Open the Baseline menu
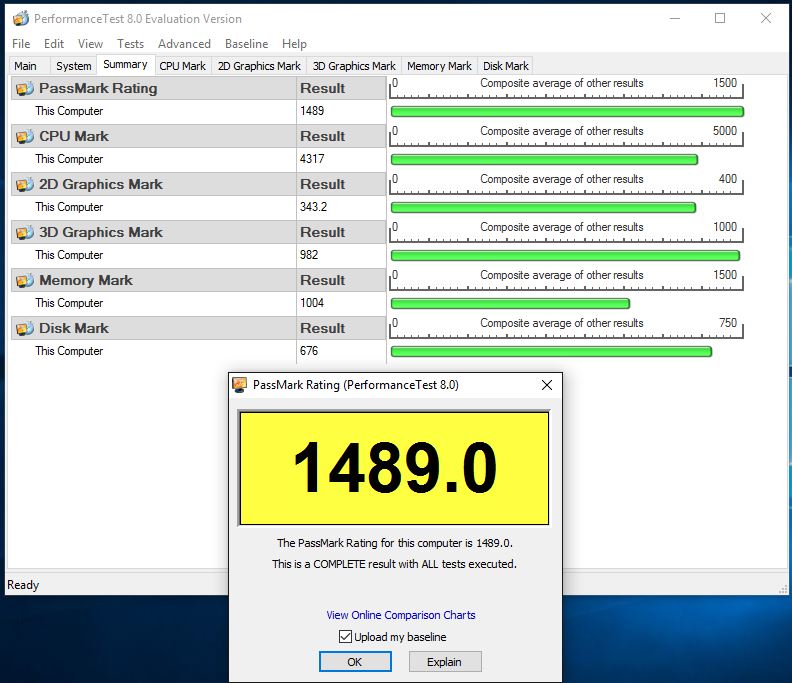The height and width of the screenshot is (683, 792). click(x=246, y=44)
